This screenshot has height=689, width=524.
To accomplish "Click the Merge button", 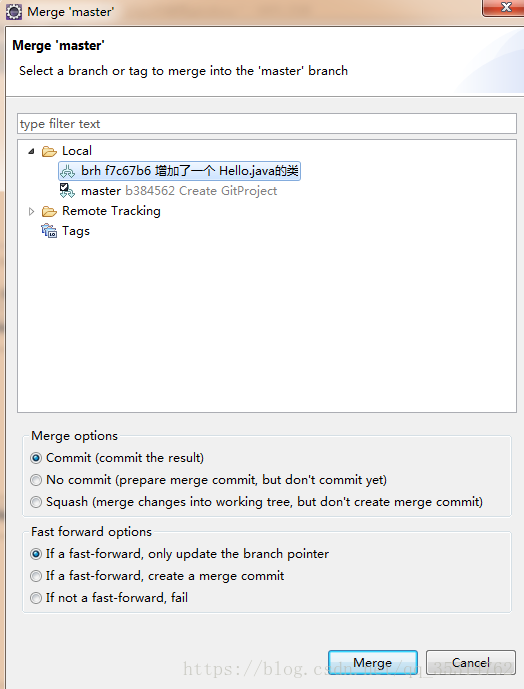I will [373, 663].
